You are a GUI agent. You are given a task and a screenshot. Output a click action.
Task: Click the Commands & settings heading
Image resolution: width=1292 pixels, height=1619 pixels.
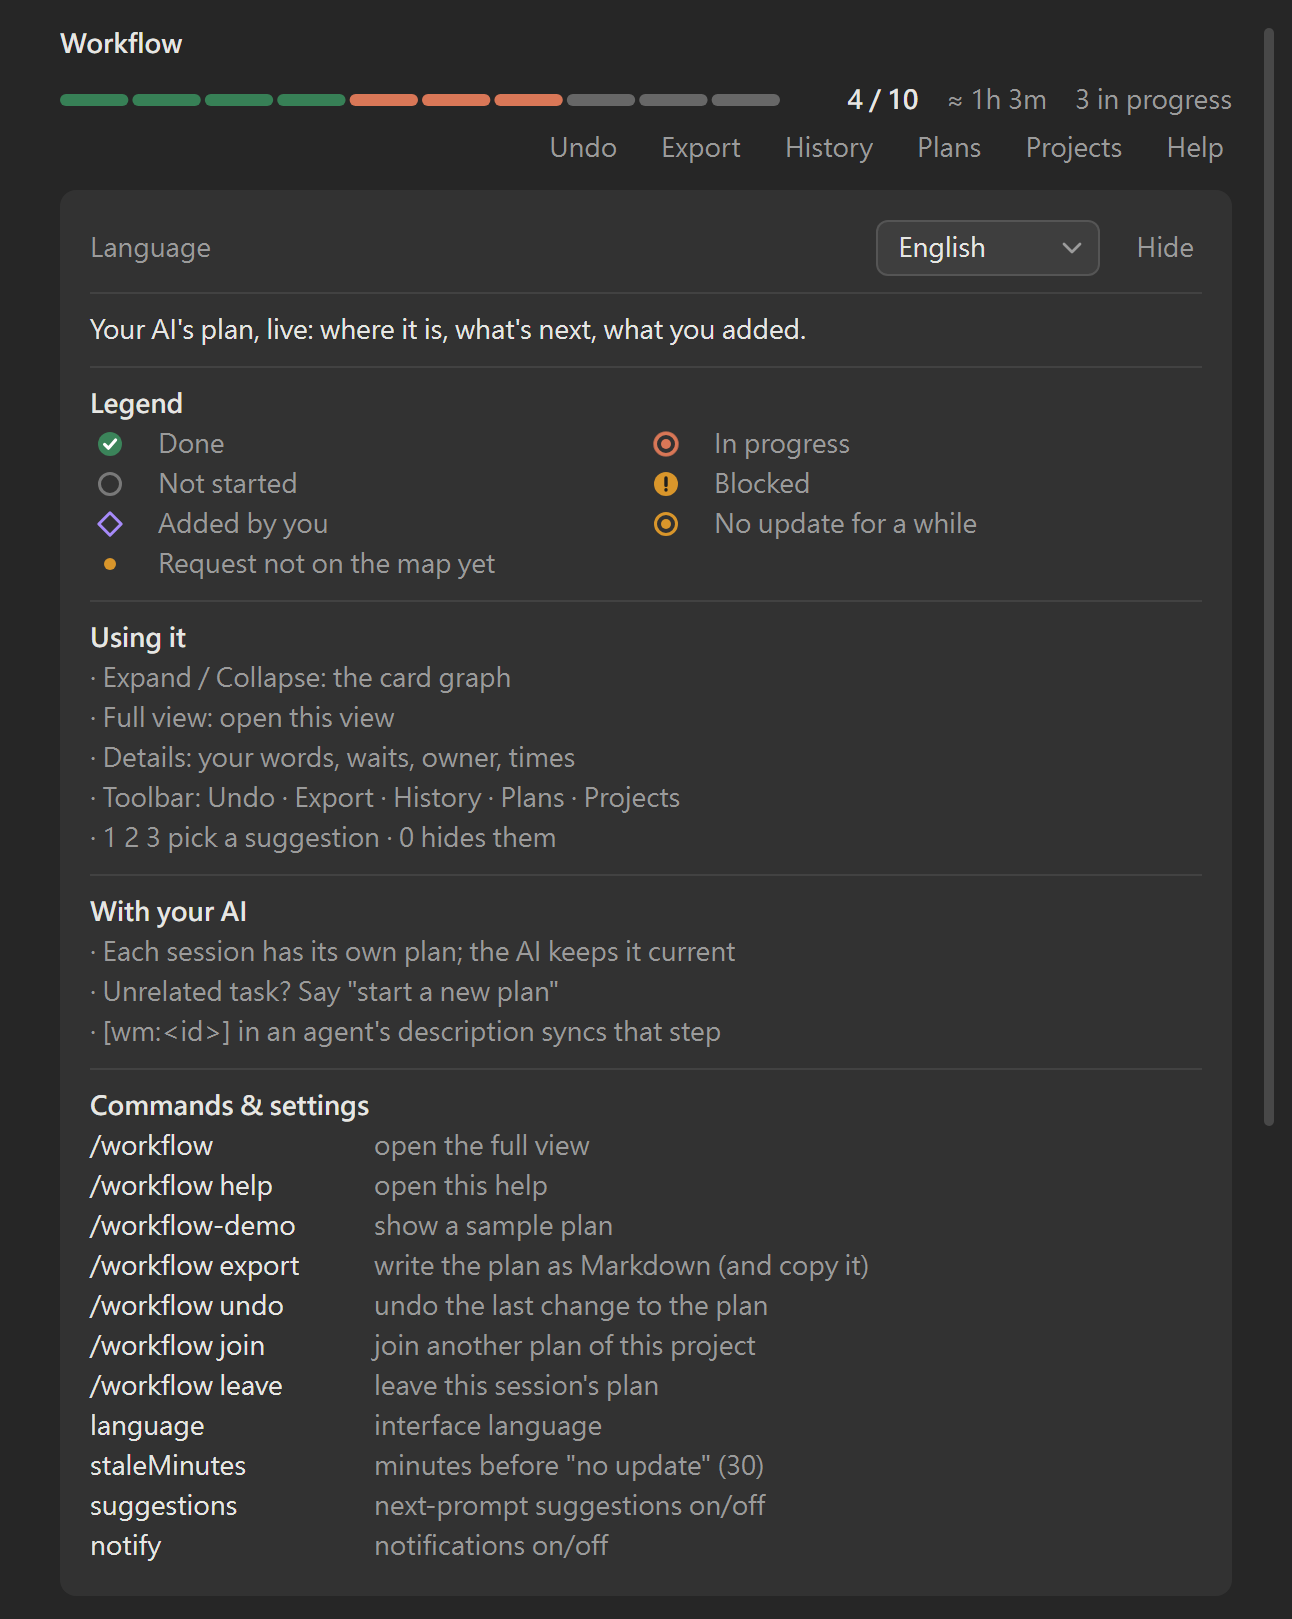(230, 1106)
